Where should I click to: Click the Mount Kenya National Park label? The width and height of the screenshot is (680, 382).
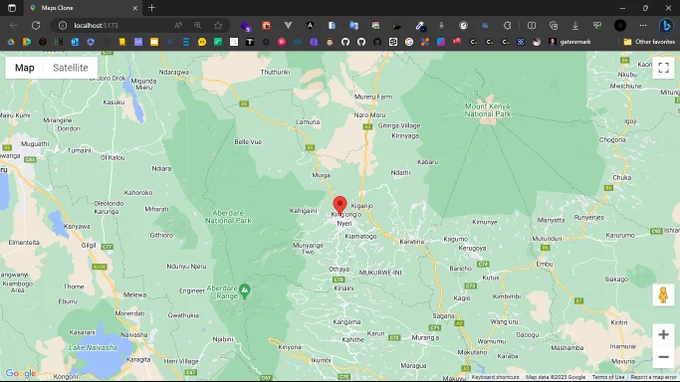click(487, 110)
